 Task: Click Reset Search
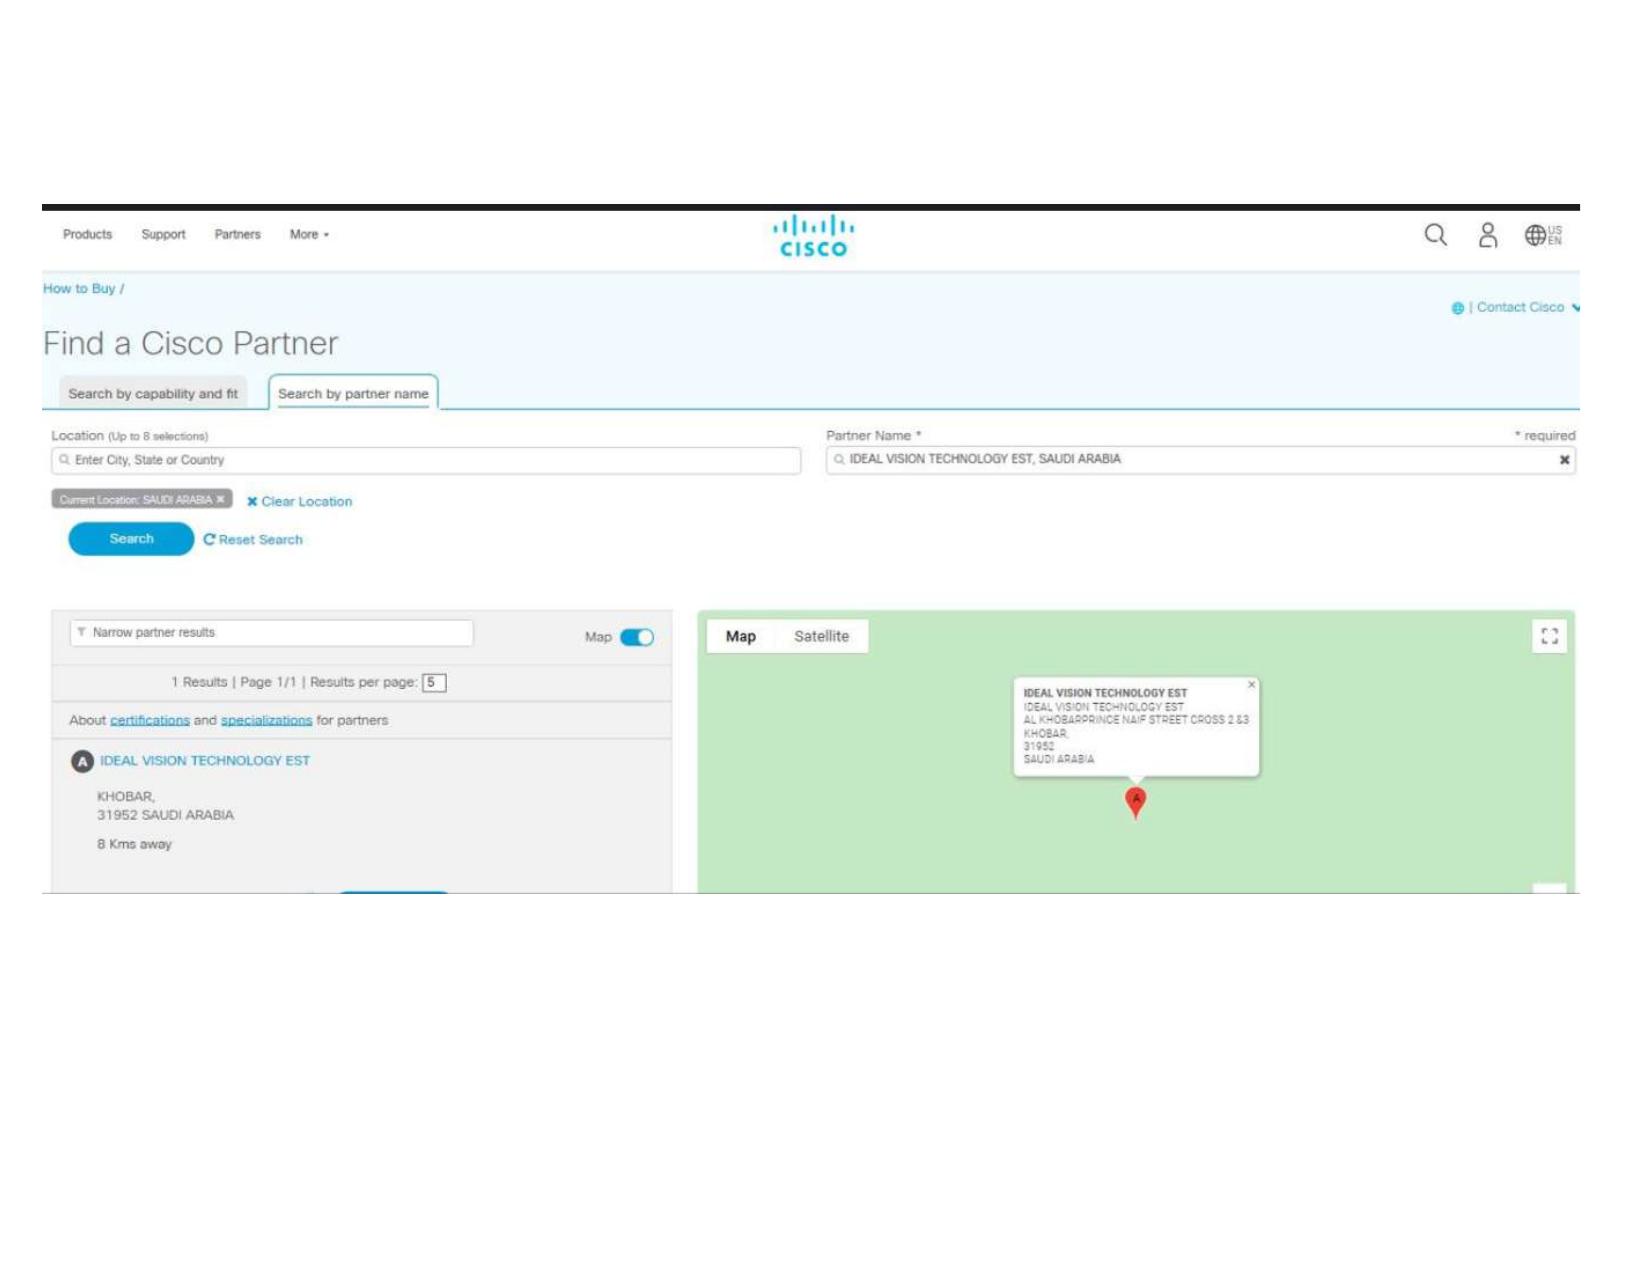pyautogui.click(x=253, y=540)
